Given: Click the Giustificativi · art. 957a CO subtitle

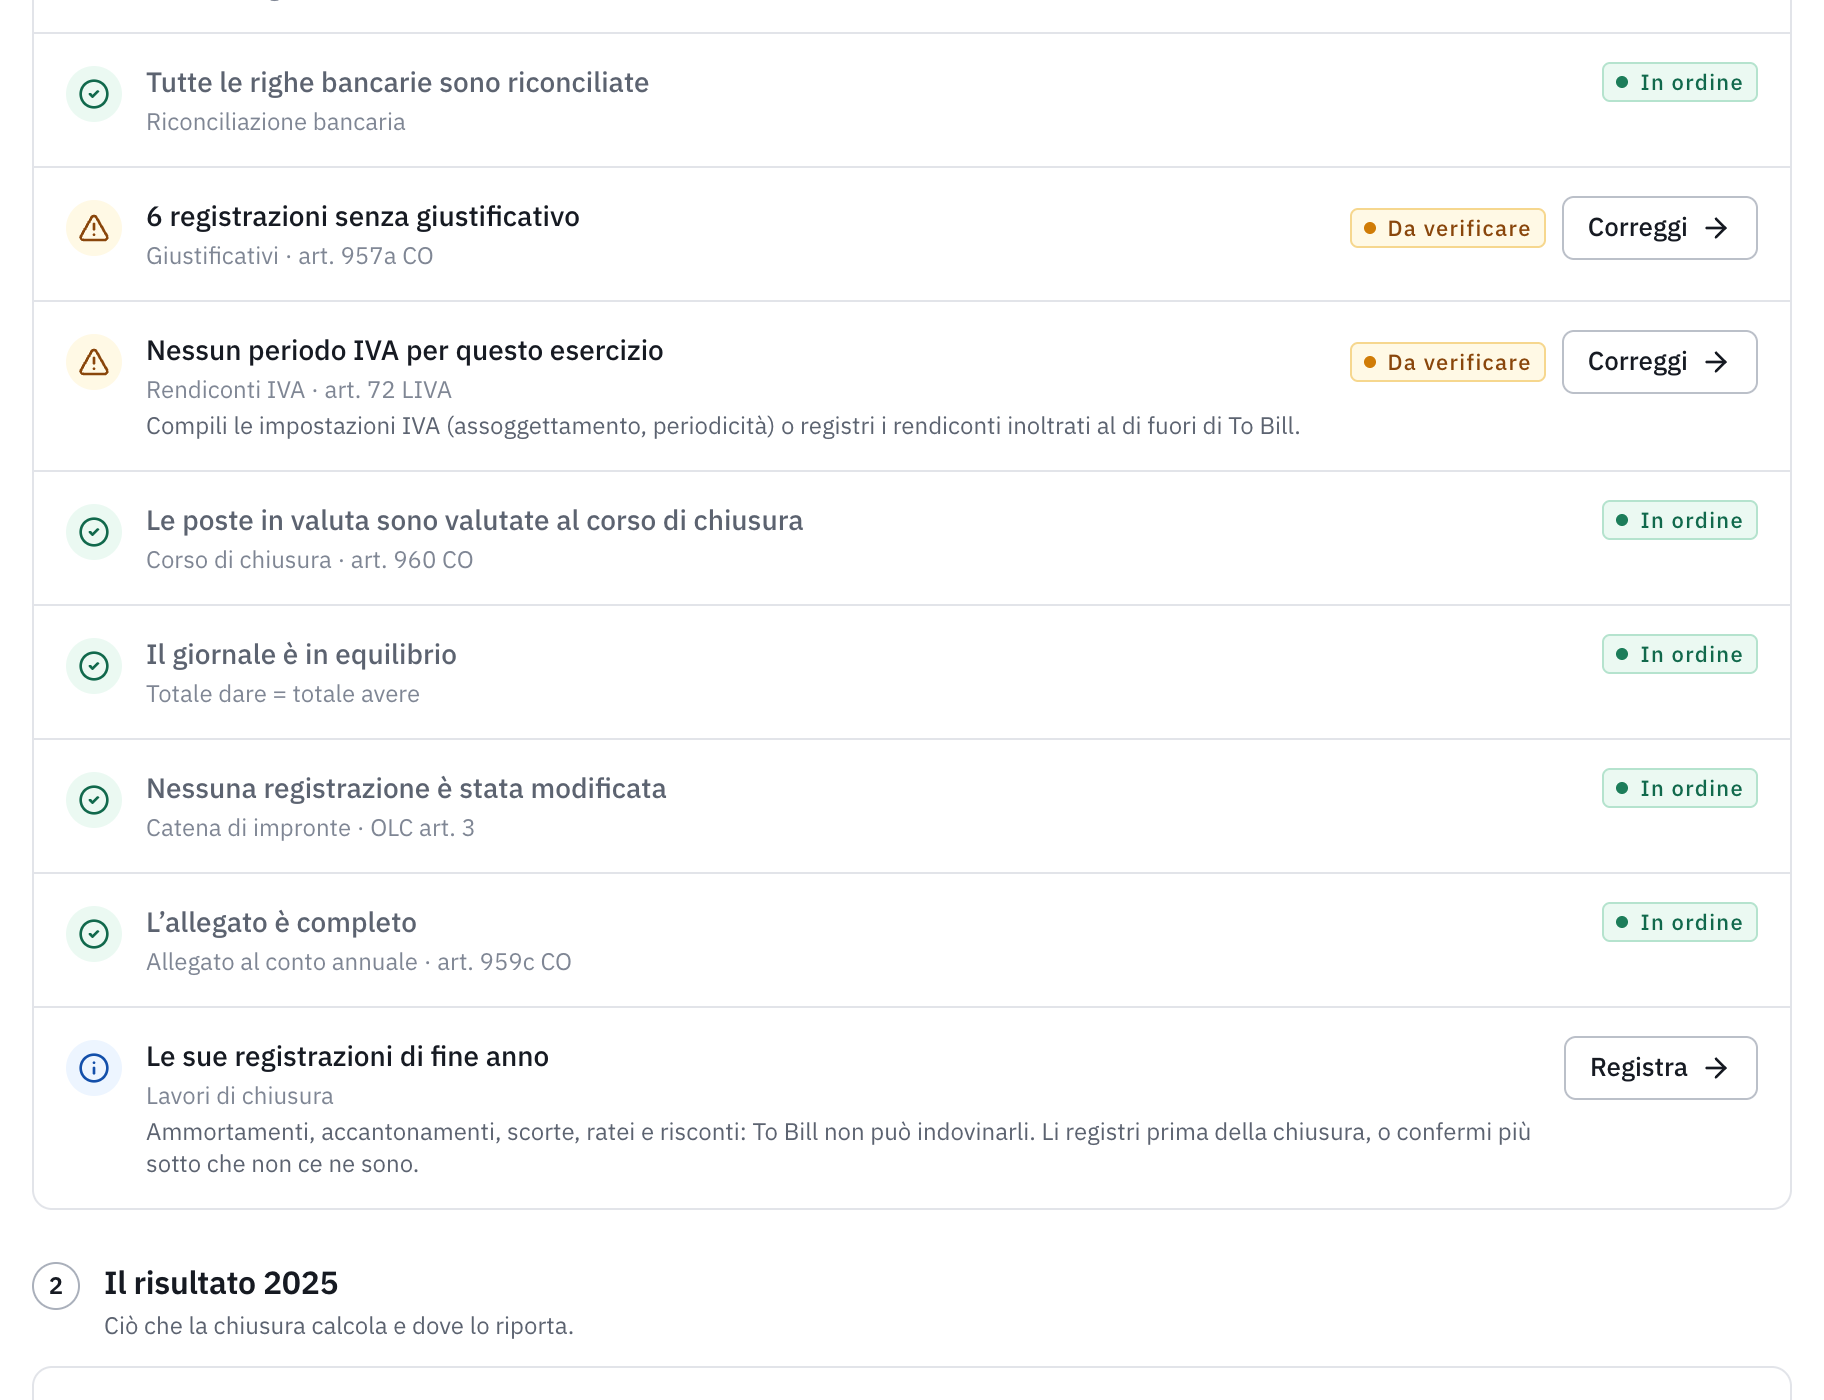Looking at the screenshot, I should click(x=289, y=256).
